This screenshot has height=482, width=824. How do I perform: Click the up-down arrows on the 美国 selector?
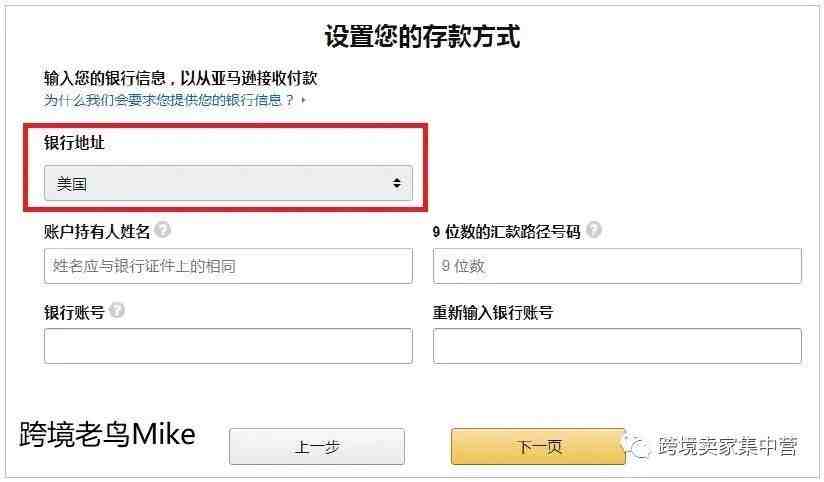(397, 183)
